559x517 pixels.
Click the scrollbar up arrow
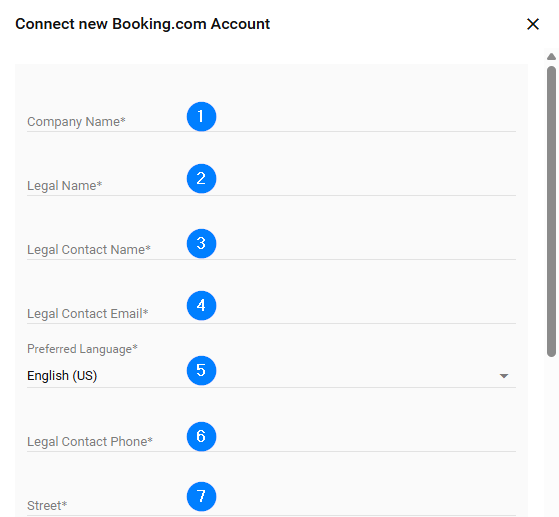click(x=551, y=56)
